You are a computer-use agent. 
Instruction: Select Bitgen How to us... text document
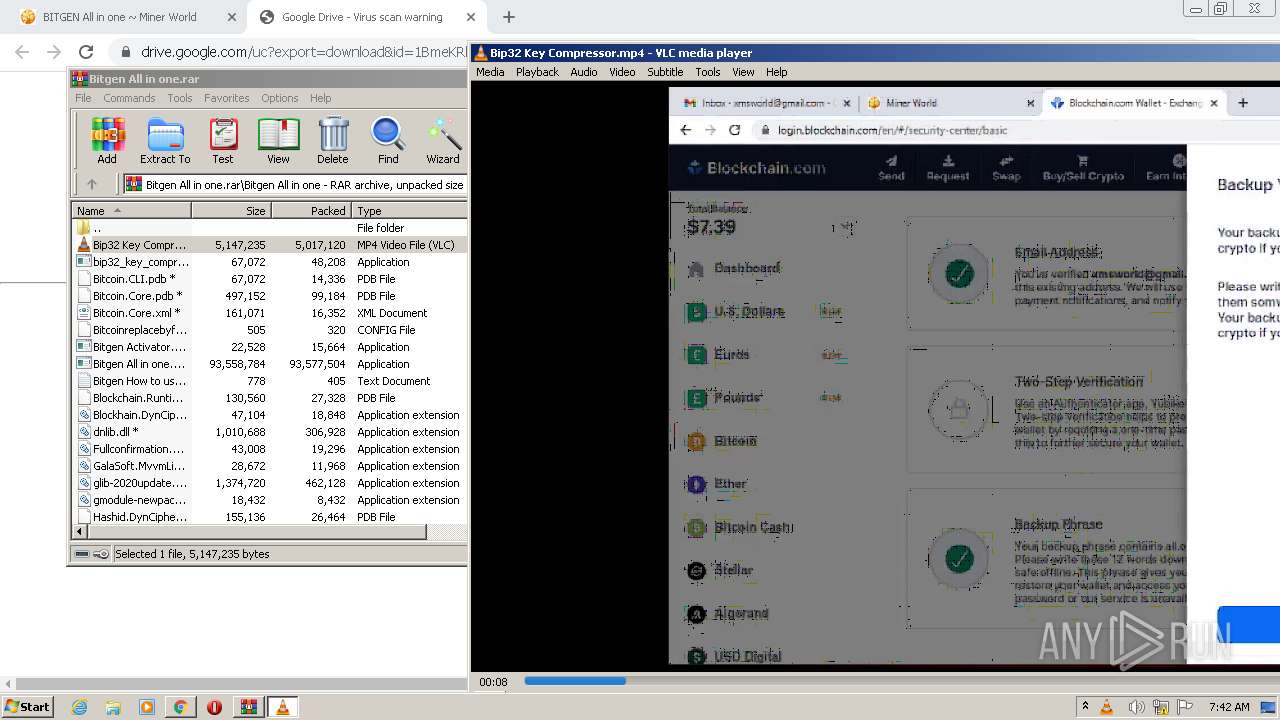(x=270, y=381)
